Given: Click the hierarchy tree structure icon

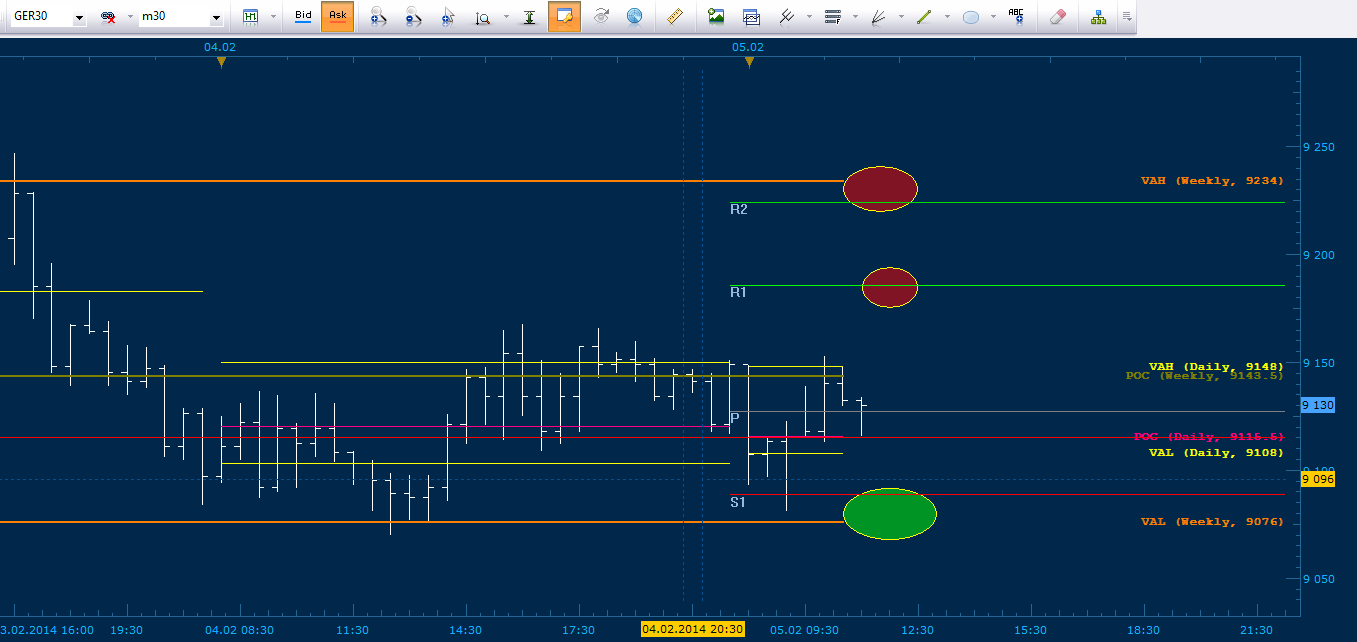Looking at the screenshot, I should 1098,17.
